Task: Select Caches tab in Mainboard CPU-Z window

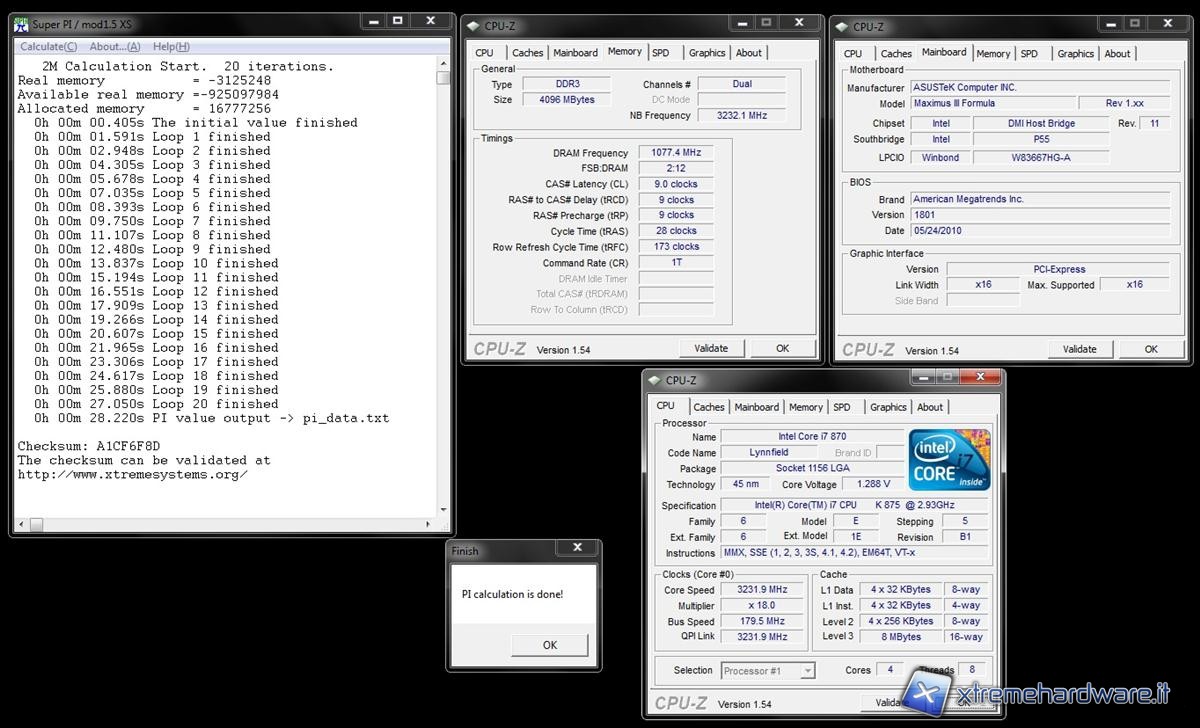Action: 896,54
